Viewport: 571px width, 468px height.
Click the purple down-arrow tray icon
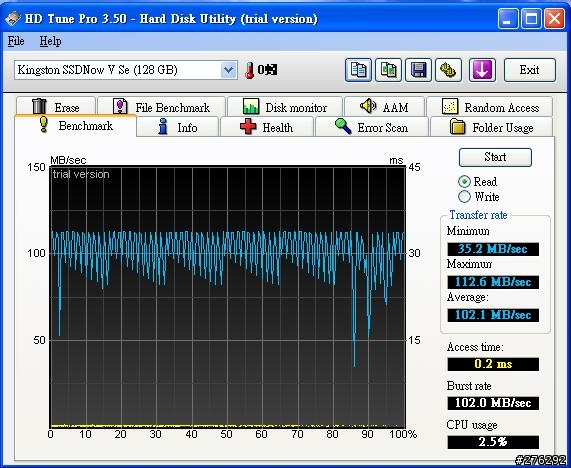pos(482,70)
